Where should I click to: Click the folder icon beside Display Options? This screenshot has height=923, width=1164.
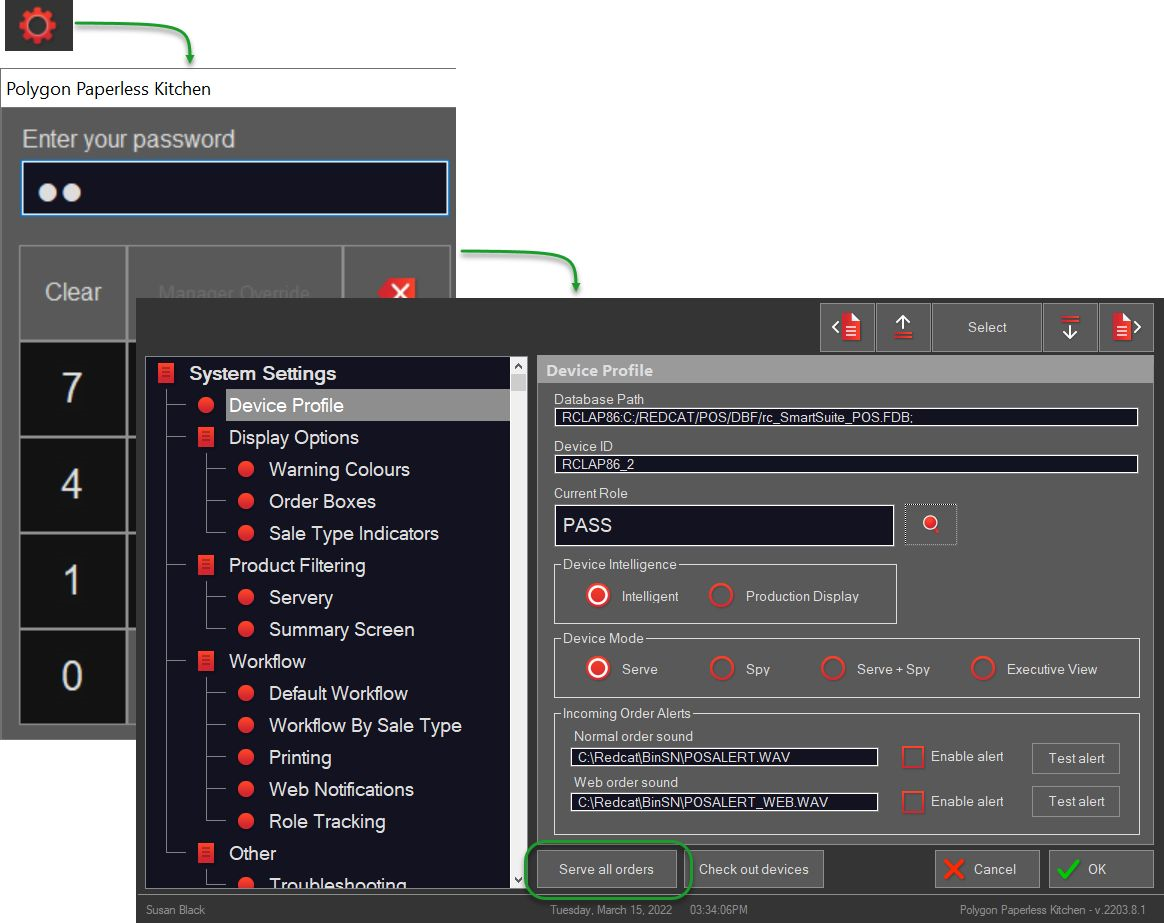pyautogui.click(x=206, y=437)
